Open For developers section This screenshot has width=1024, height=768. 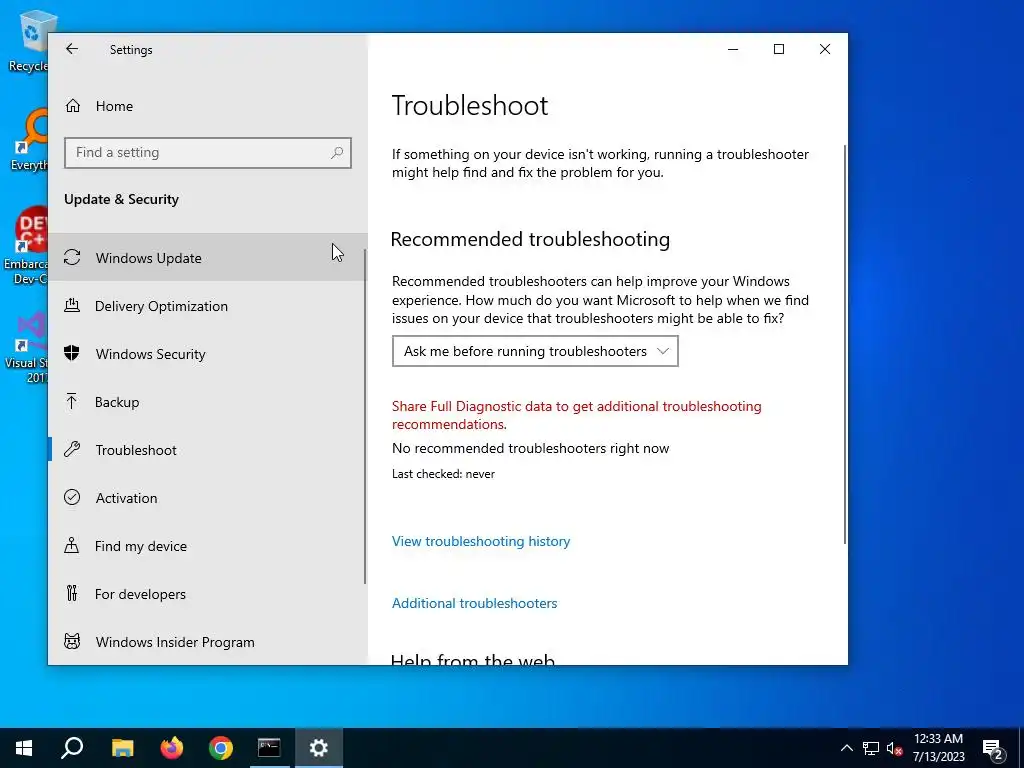tap(206, 594)
